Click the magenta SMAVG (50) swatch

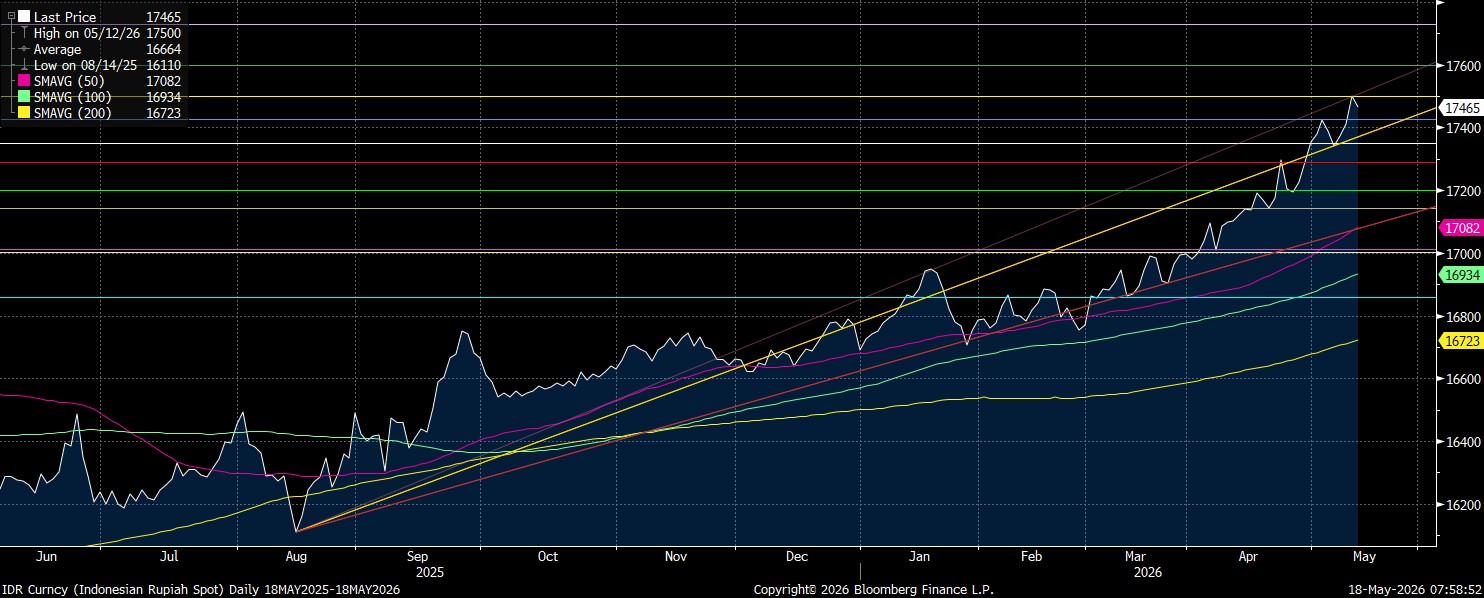pos(24,81)
